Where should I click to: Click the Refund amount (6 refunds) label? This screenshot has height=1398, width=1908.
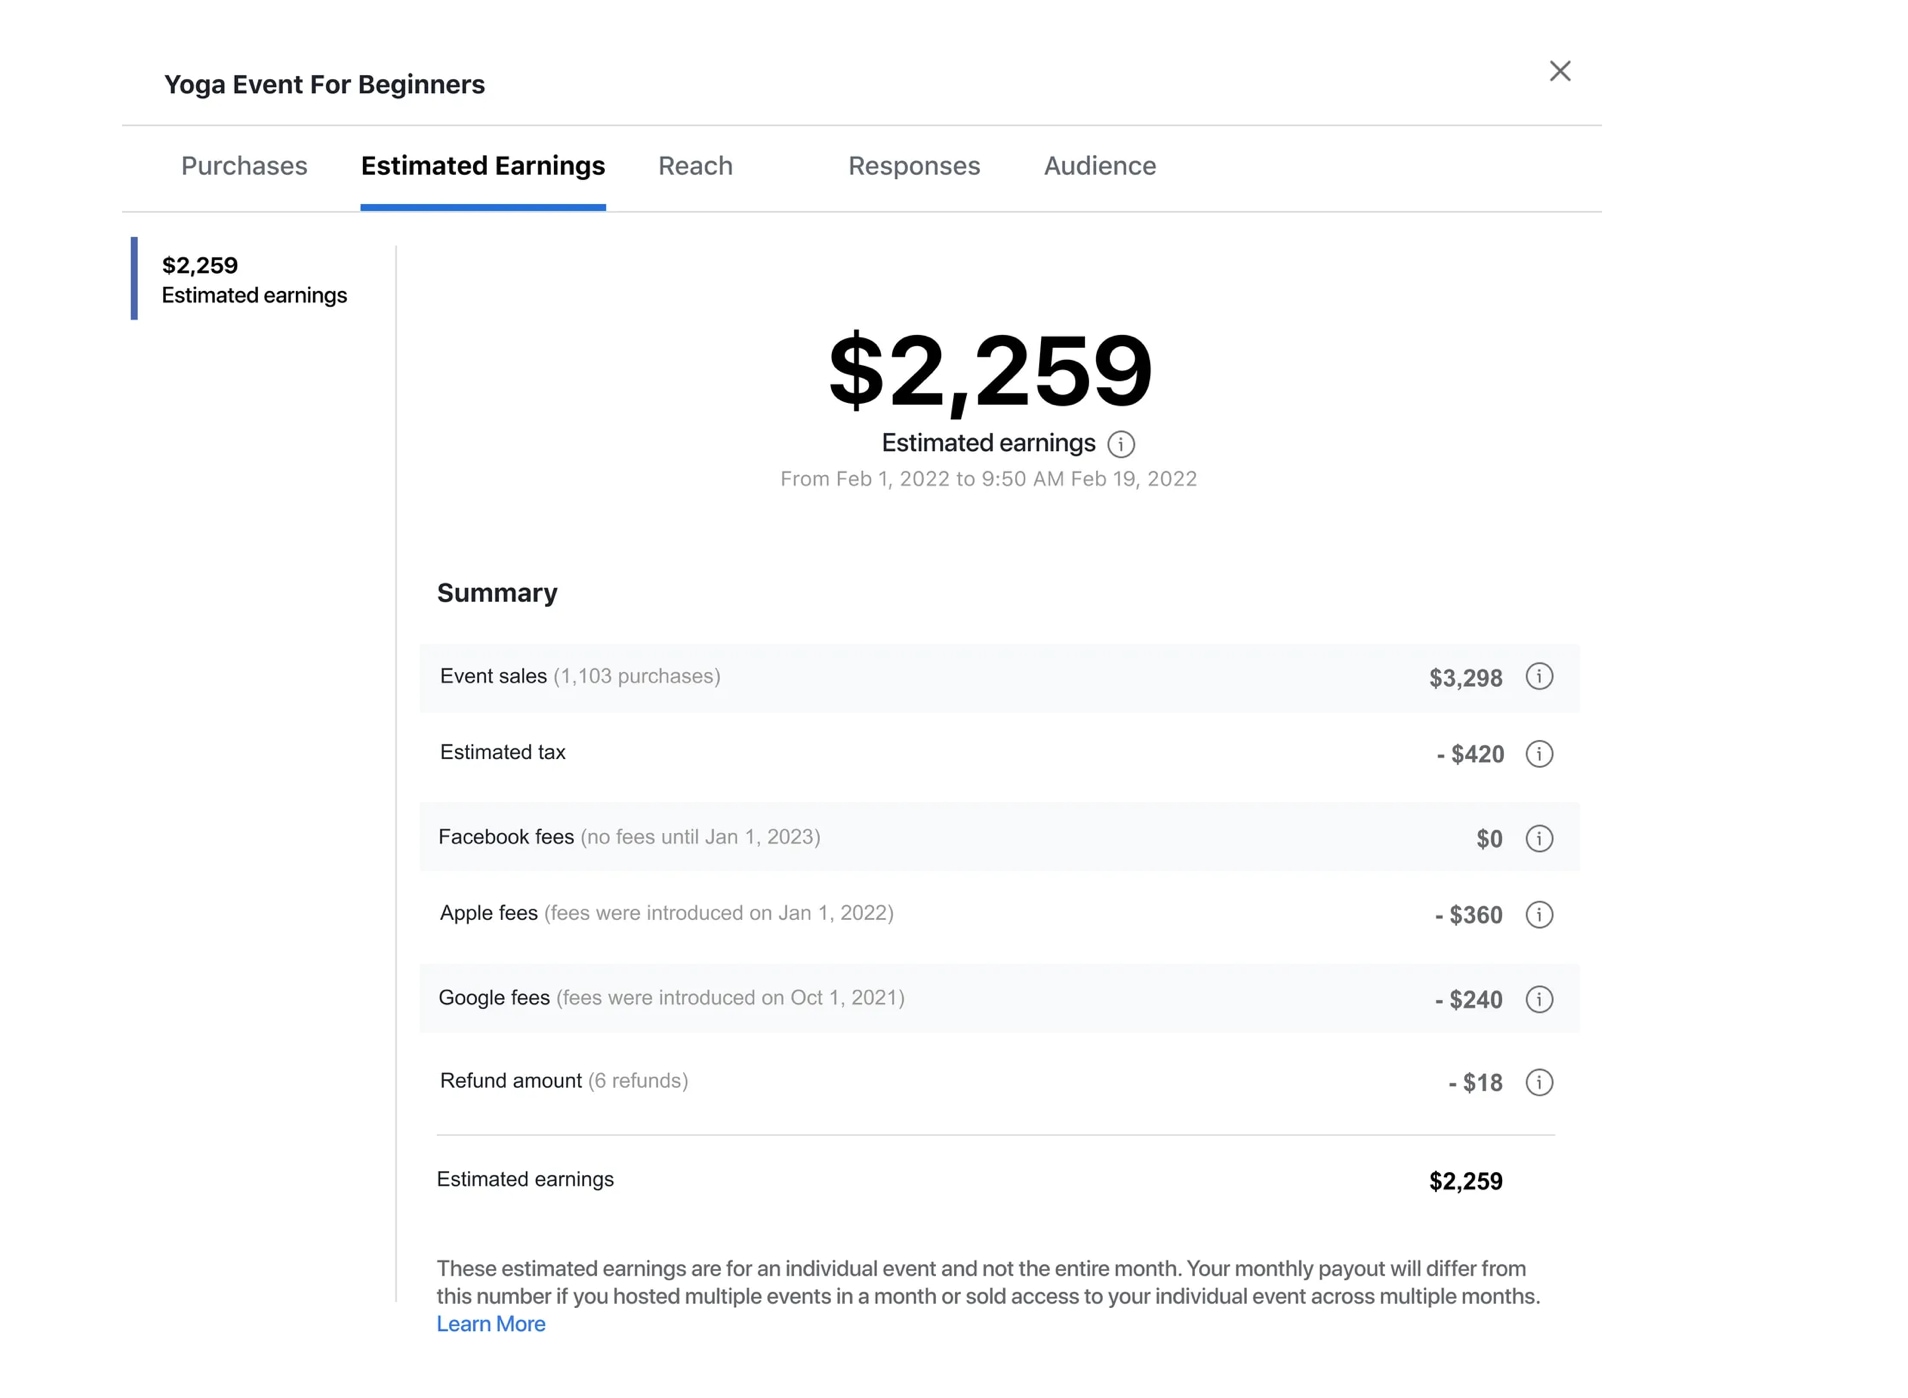point(564,1081)
